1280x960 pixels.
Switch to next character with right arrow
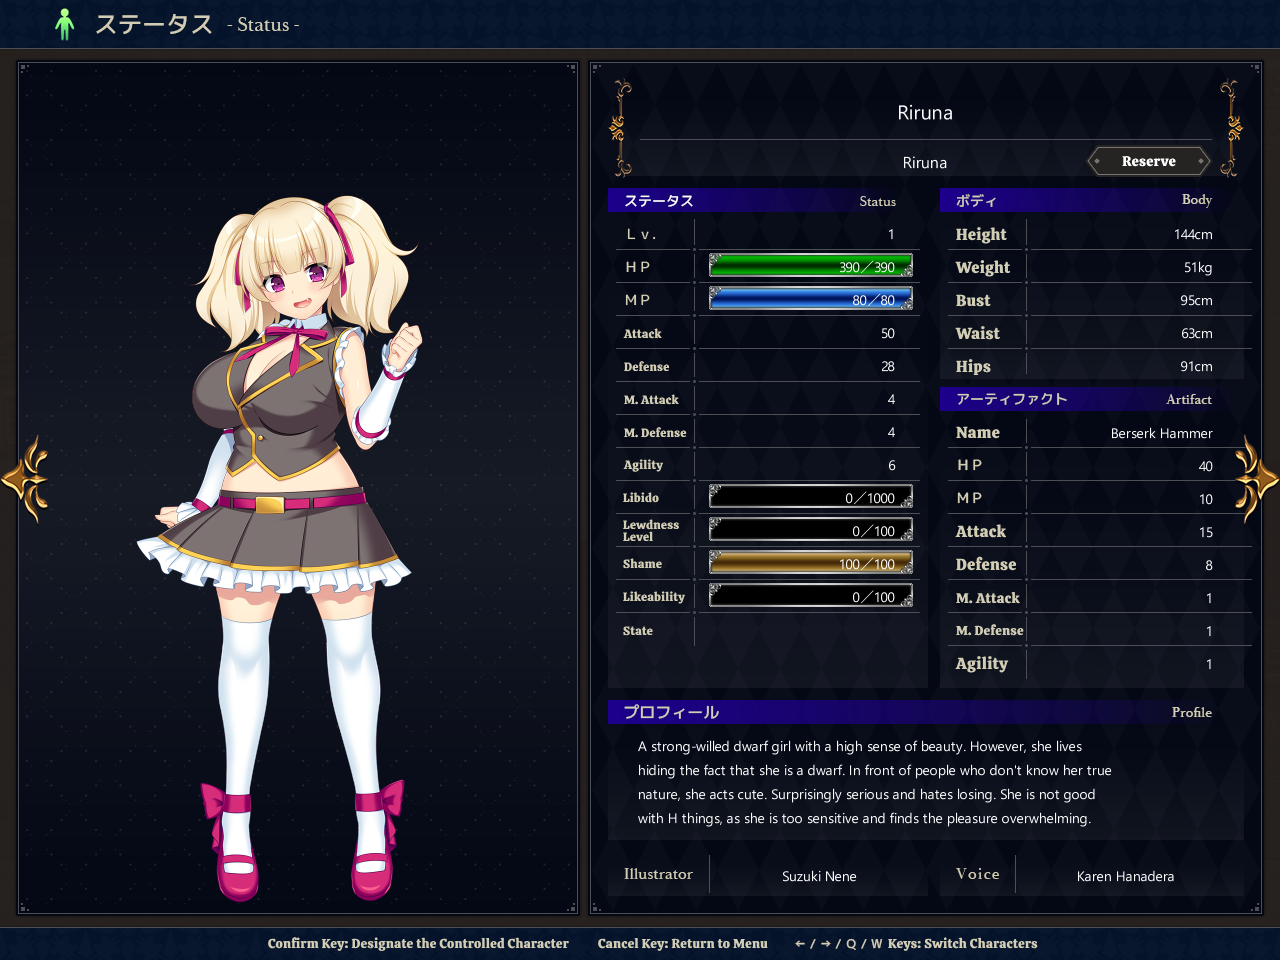coord(1256,479)
